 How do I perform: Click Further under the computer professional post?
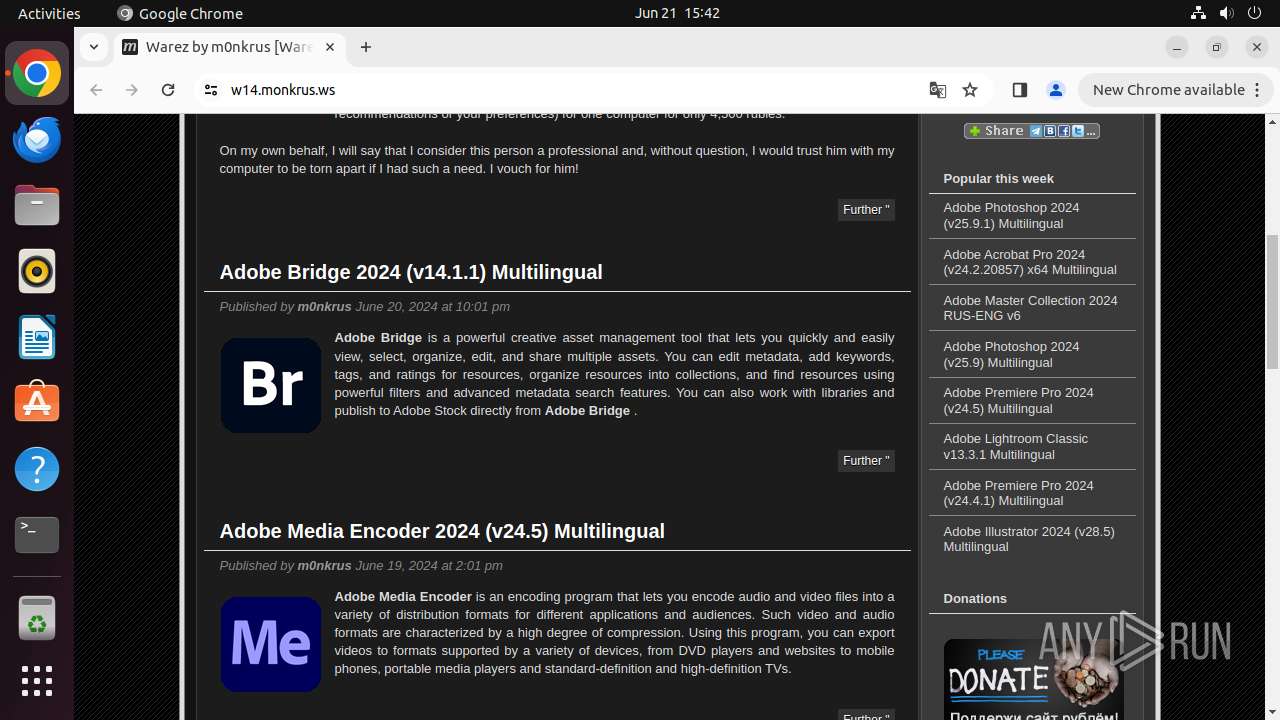click(x=866, y=210)
